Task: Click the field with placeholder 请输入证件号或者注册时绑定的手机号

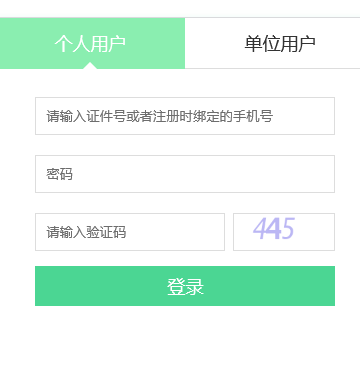Action: point(185,116)
